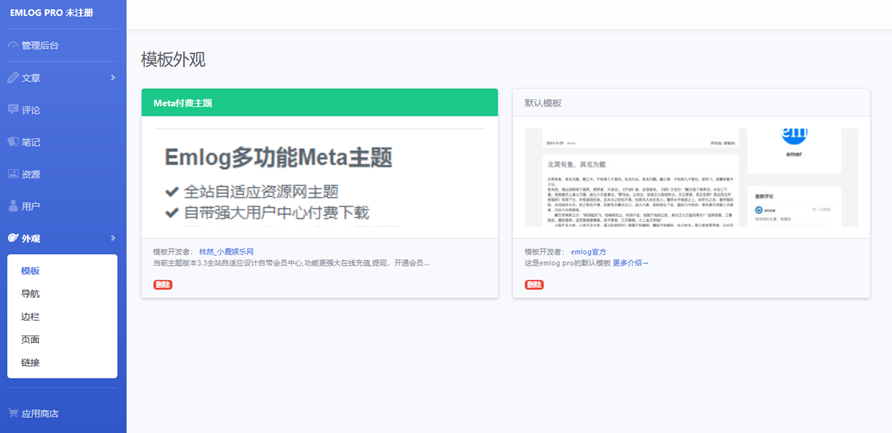
Task: Click the EMLOG PRO 未注册 brand title
Action: (x=51, y=13)
